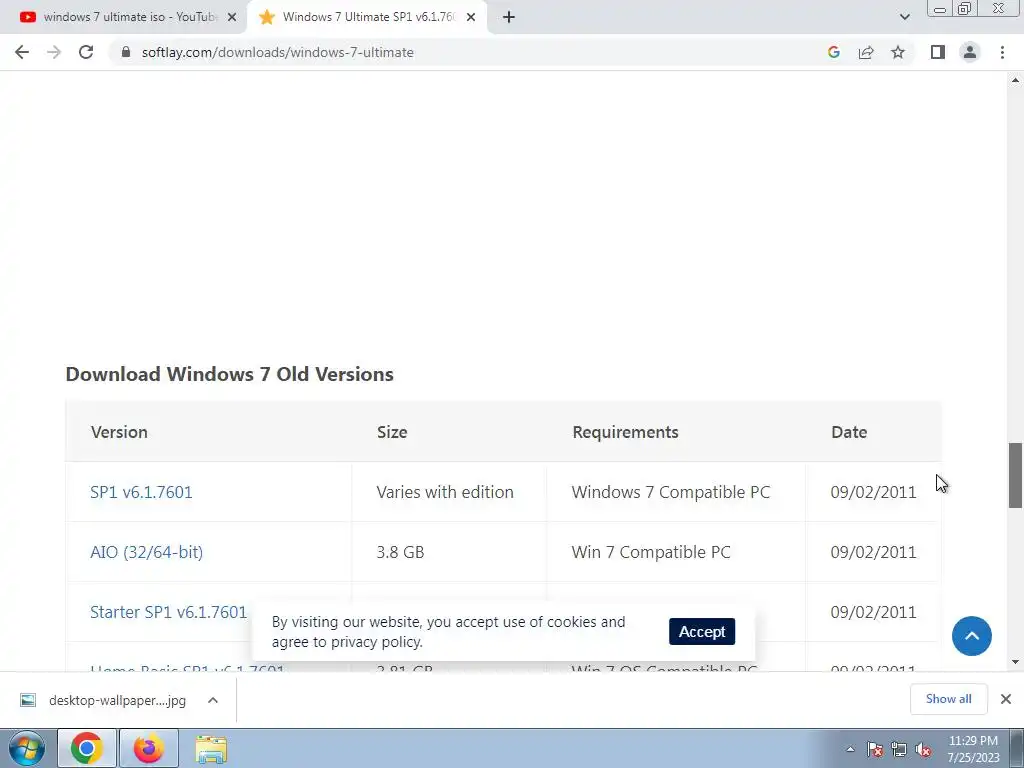The height and width of the screenshot is (768, 1024).
Task: Click the 'Download Windows 7 Old Versions' heading
Action: click(229, 374)
